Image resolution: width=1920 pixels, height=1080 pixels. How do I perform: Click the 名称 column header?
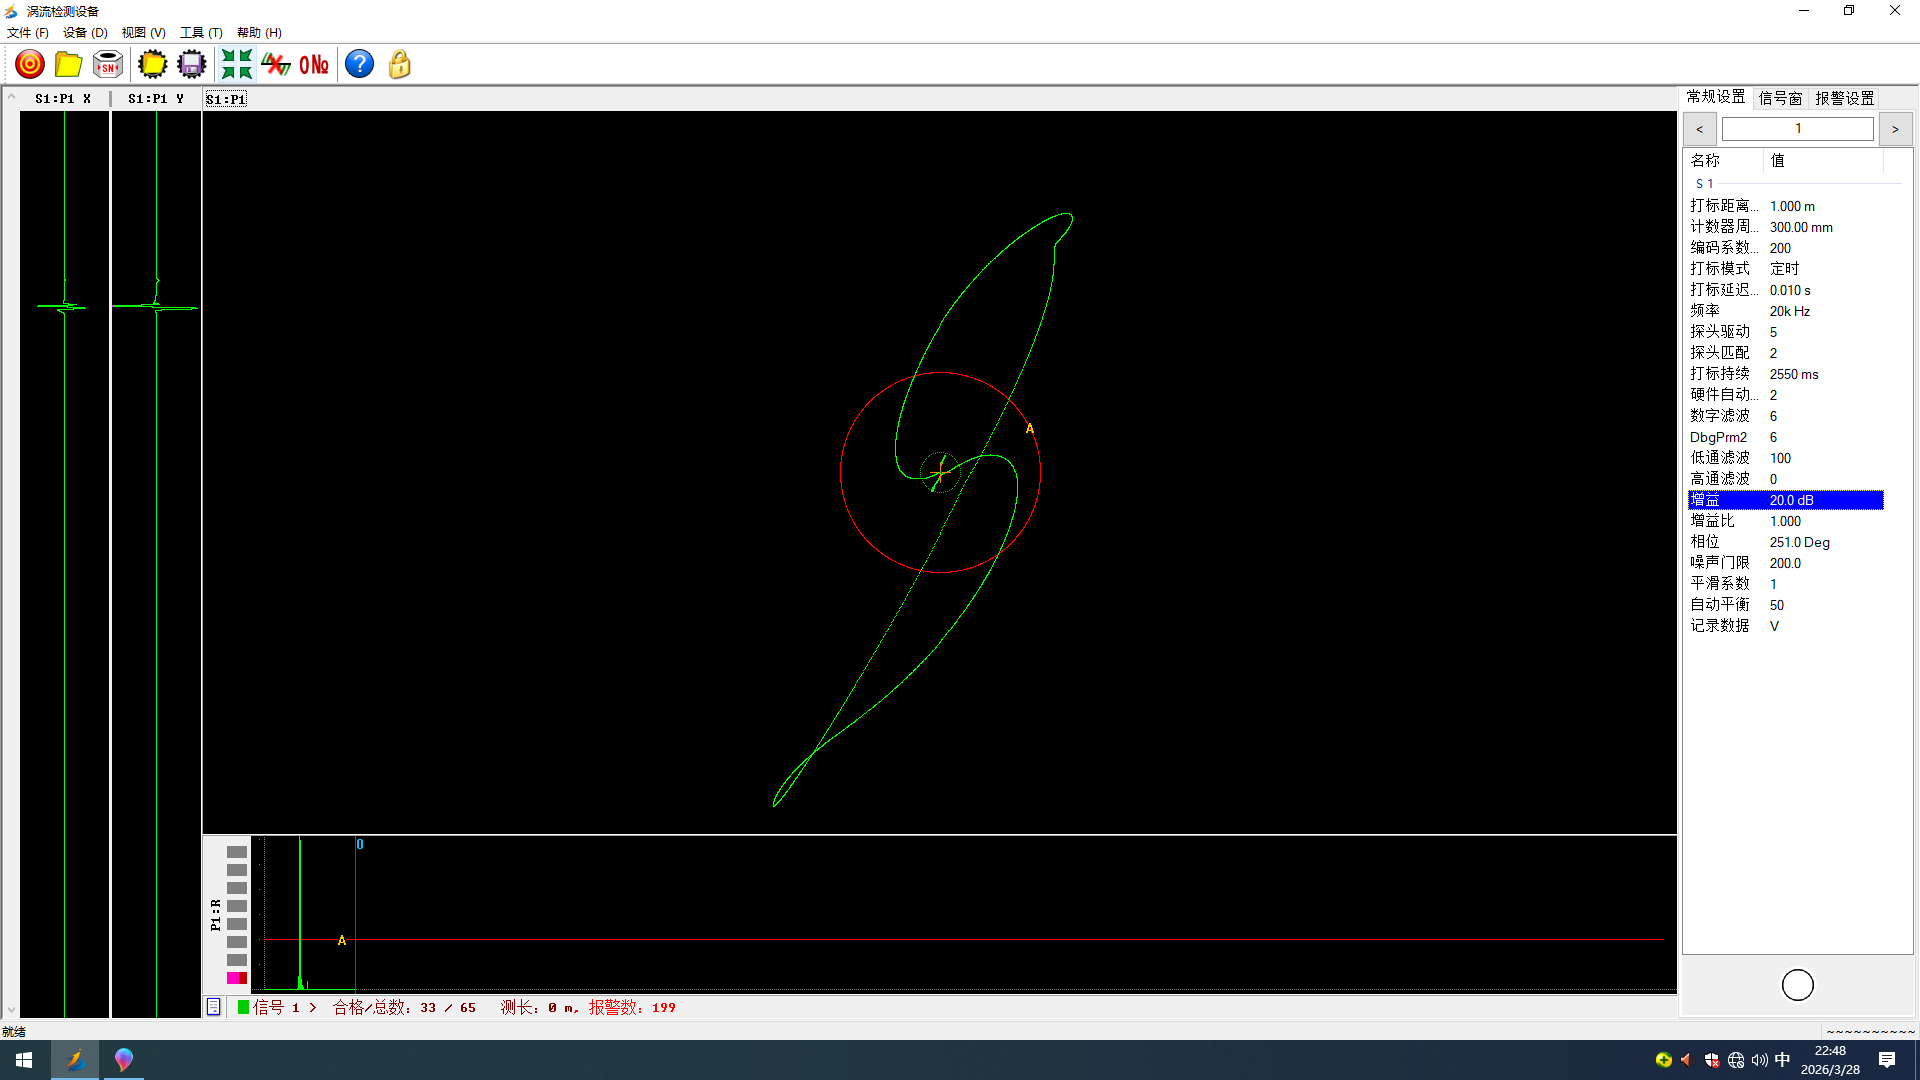point(1723,160)
